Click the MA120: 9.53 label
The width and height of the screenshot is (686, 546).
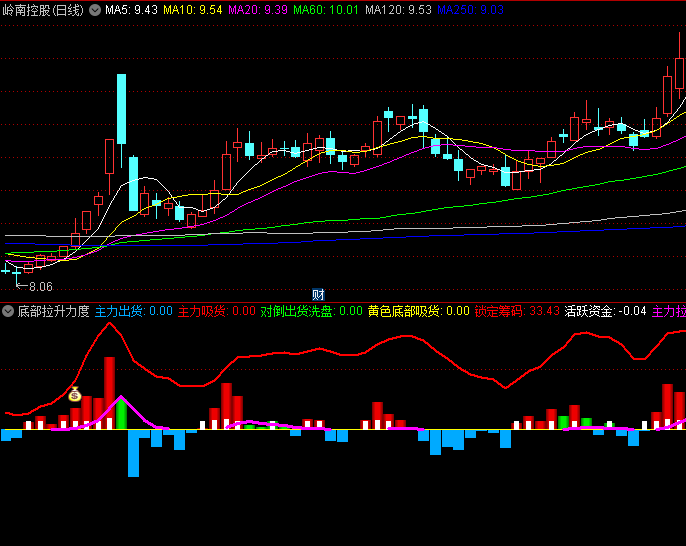pos(398,10)
